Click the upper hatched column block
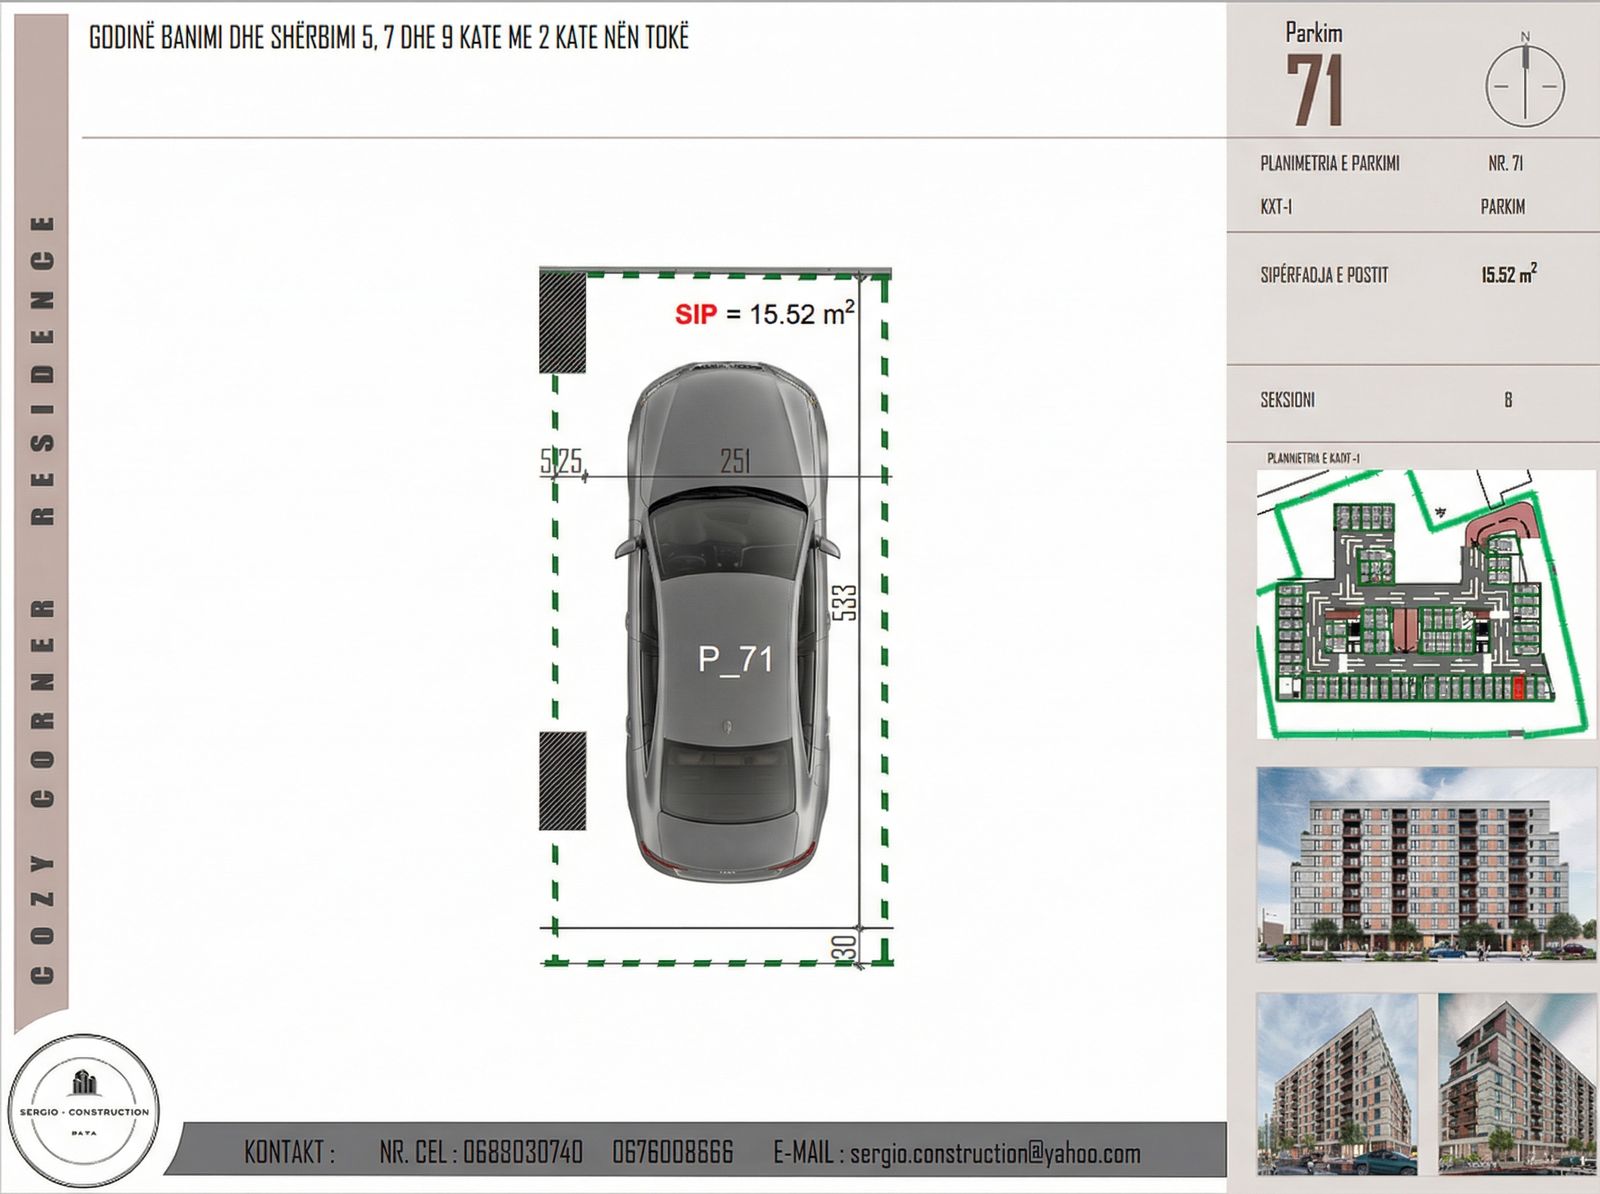This screenshot has height=1194, width=1600. coord(562,323)
